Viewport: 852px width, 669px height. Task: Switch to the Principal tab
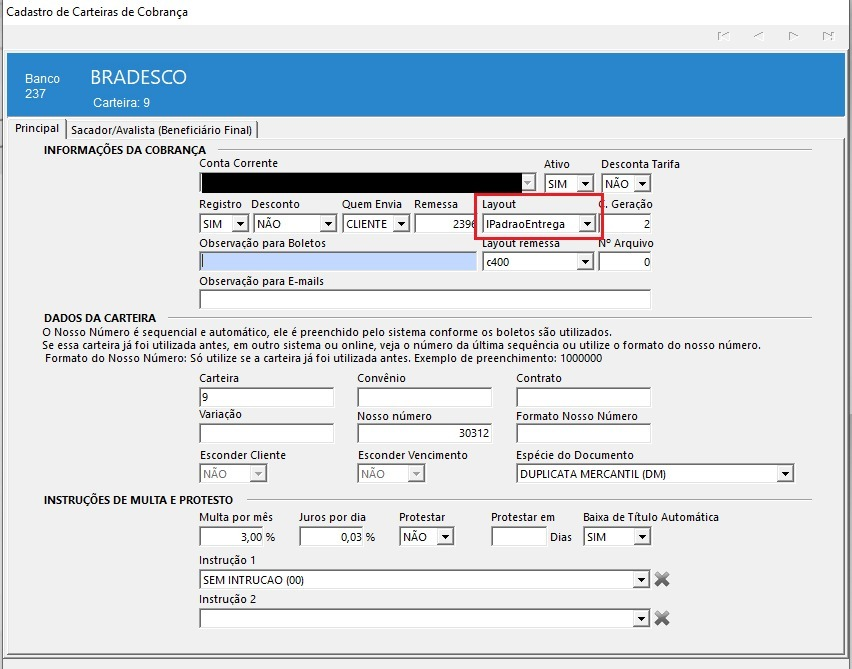[x=37, y=128]
